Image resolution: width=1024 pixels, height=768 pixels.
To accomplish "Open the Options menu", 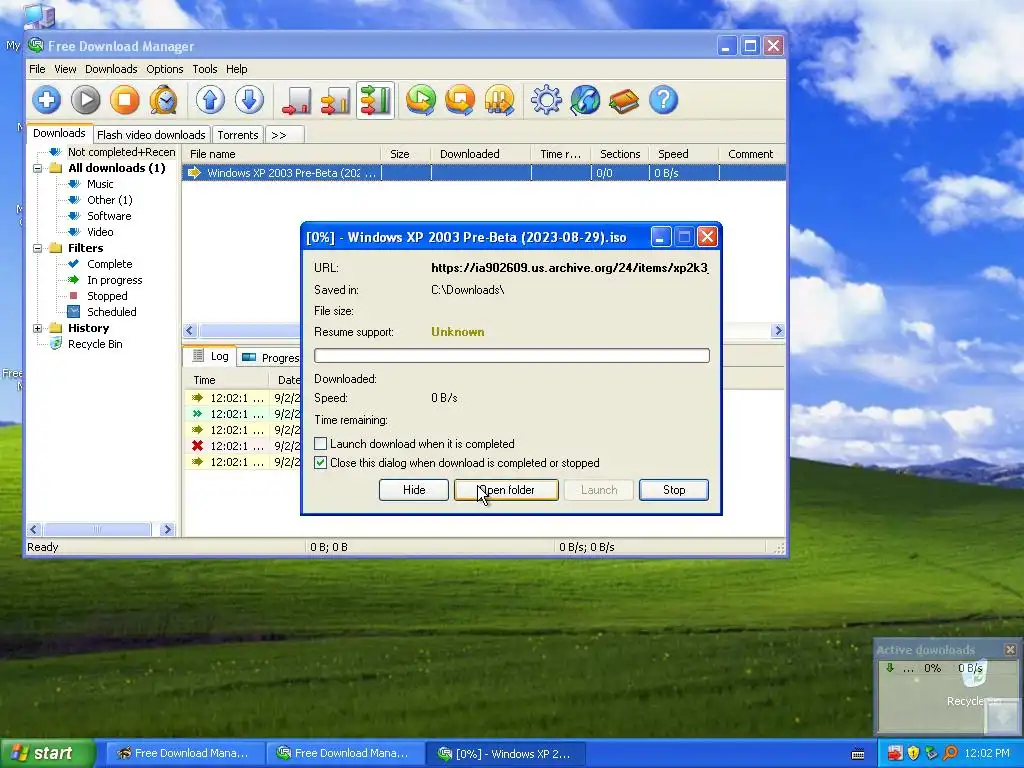I will pos(165,69).
